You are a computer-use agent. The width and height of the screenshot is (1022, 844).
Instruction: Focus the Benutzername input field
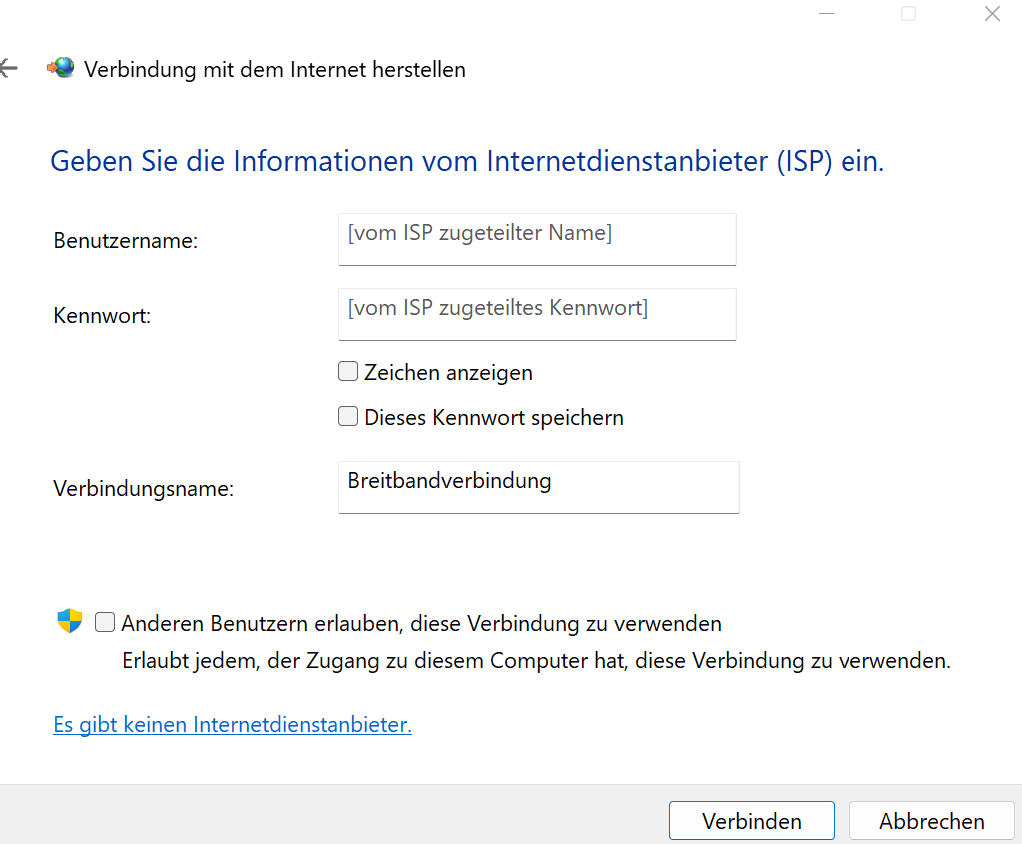[x=537, y=239]
